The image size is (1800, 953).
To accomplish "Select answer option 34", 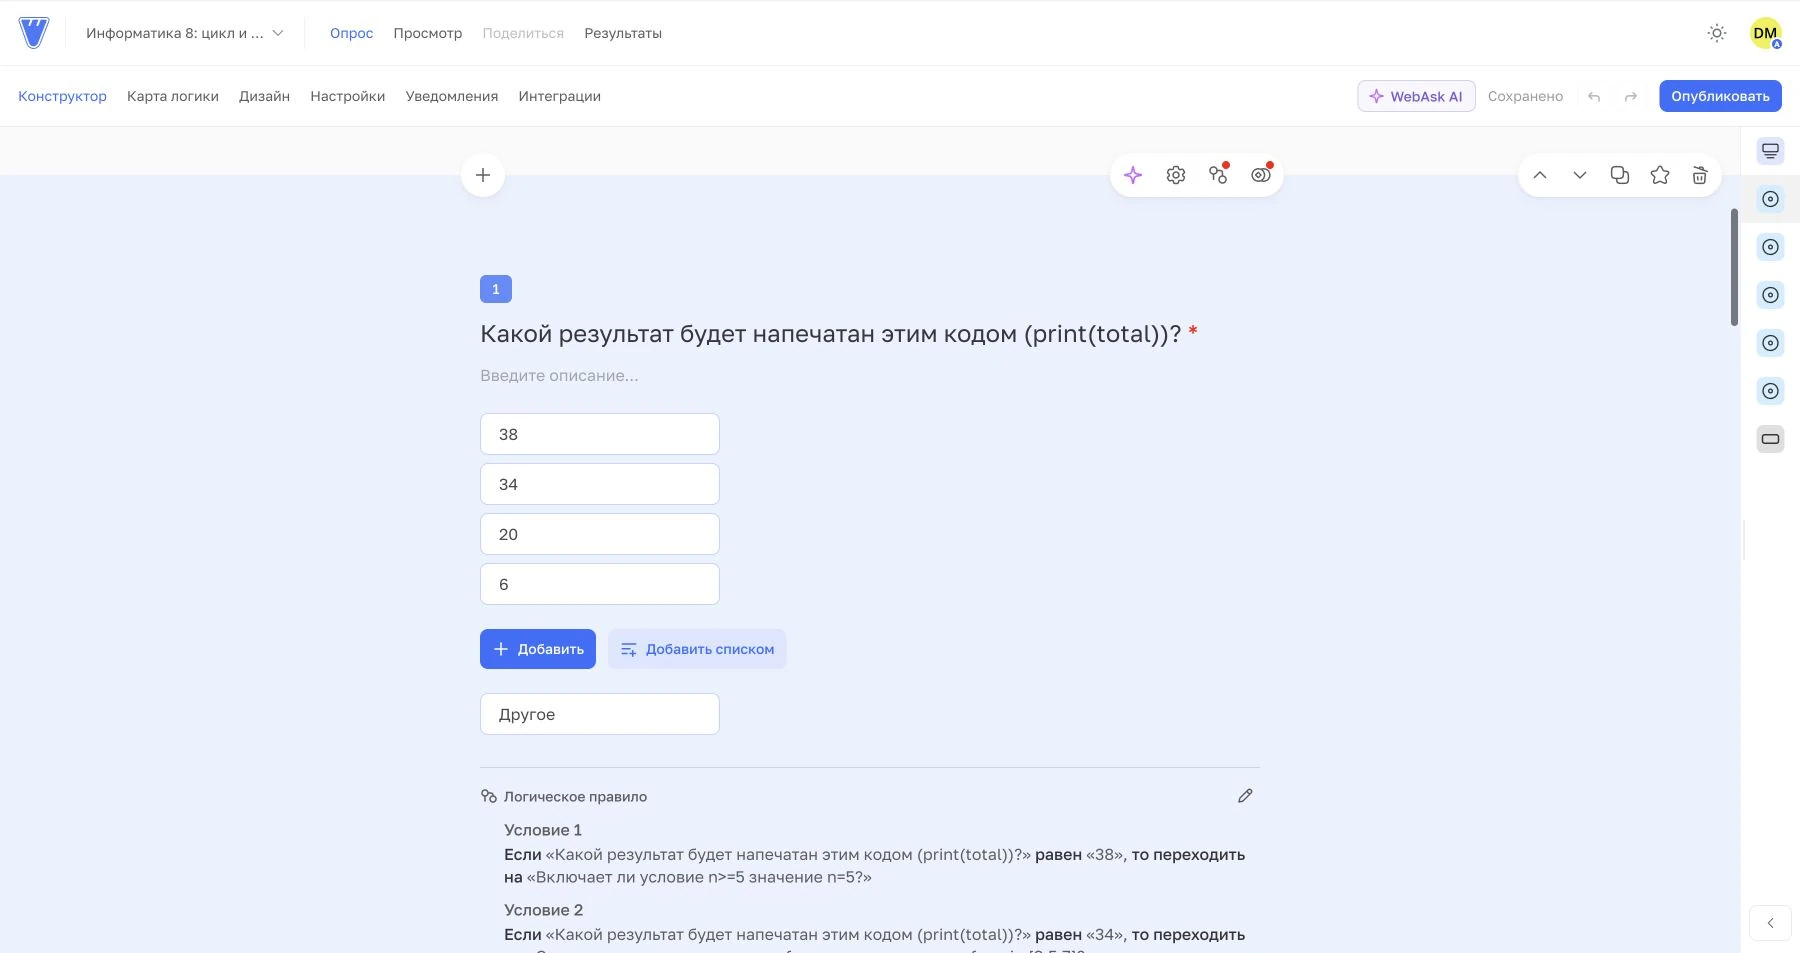I will [600, 484].
